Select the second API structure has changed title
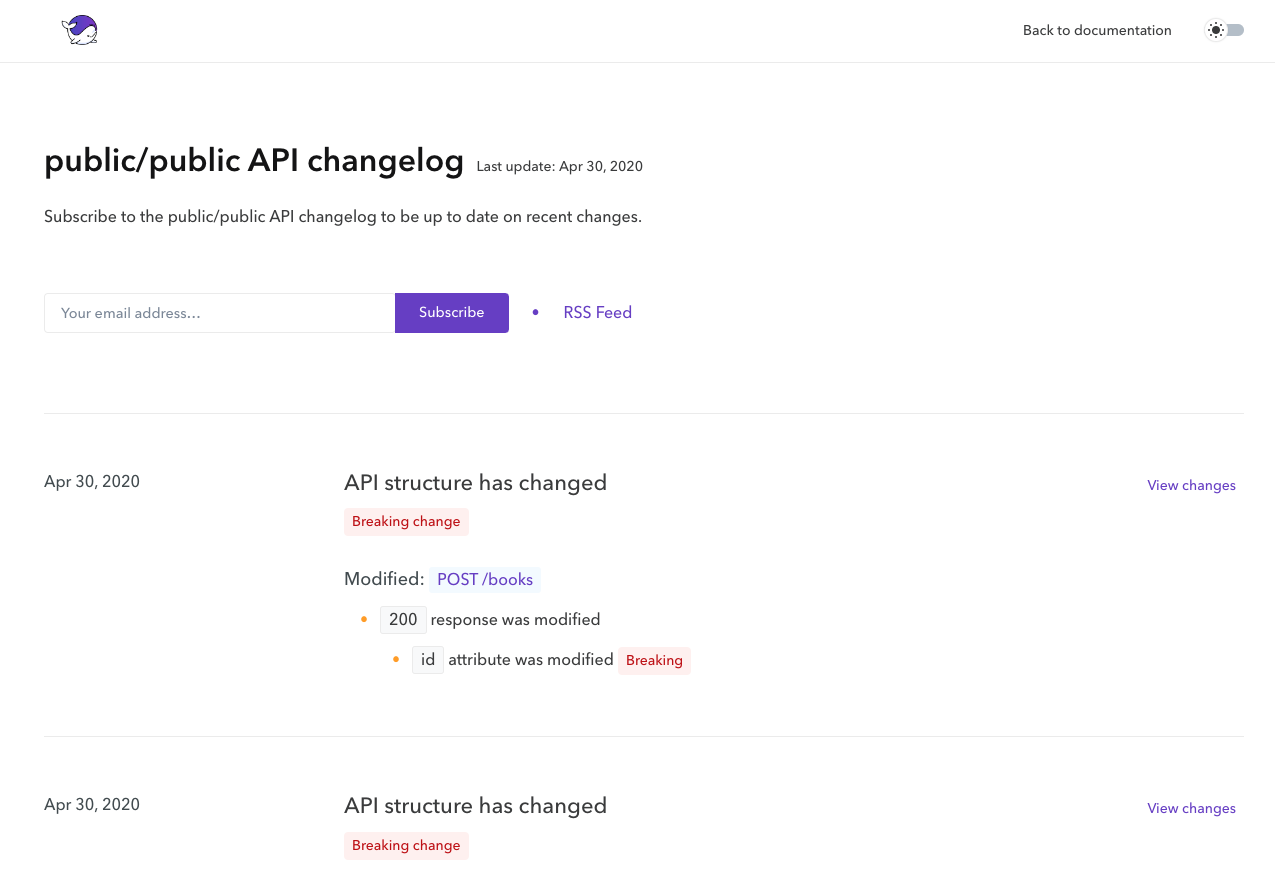This screenshot has width=1275, height=870. (x=475, y=806)
